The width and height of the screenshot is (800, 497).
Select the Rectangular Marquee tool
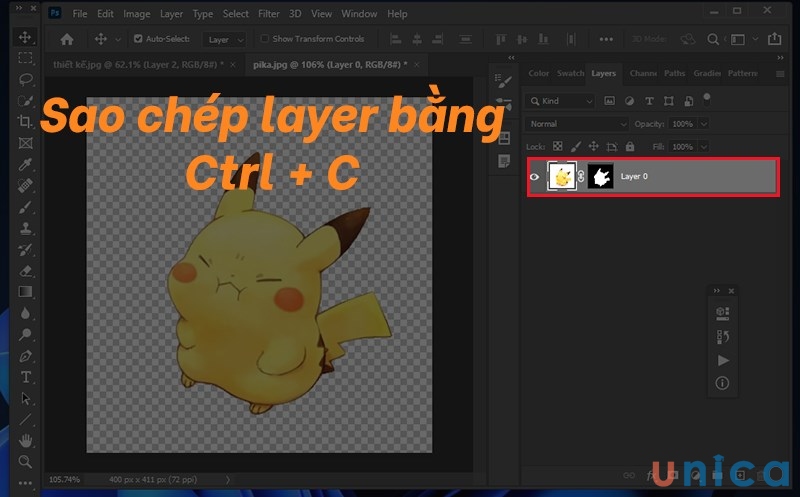25,58
